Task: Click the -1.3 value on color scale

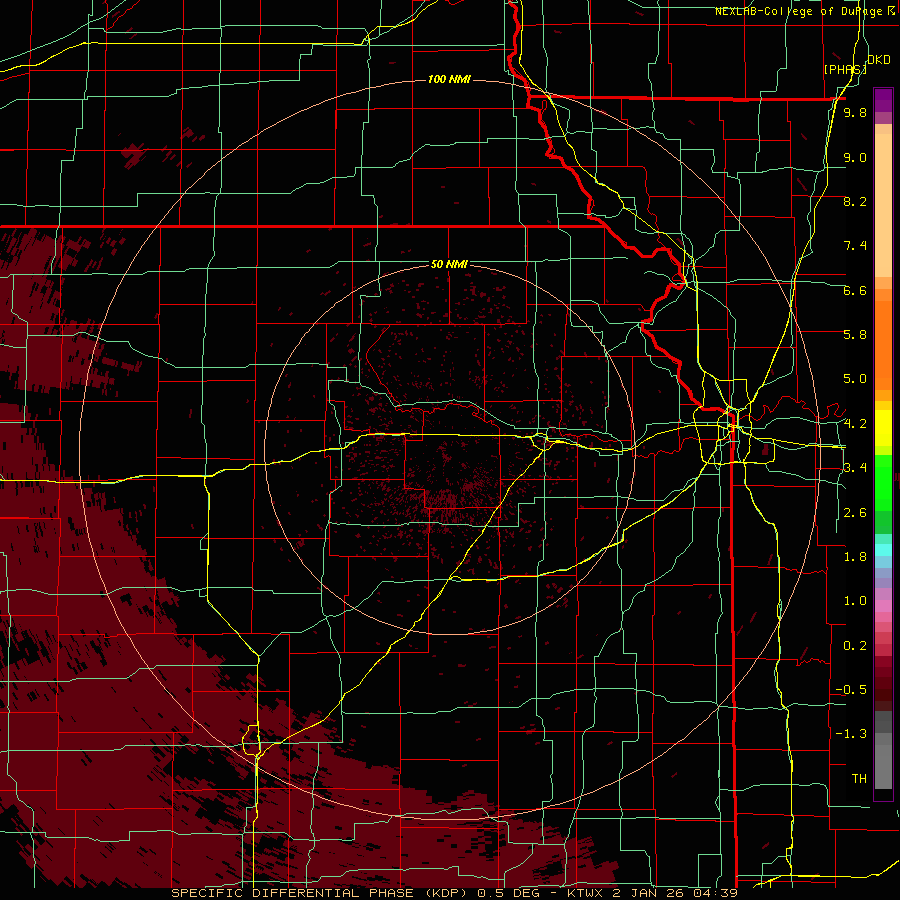Action: click(851, 734)
